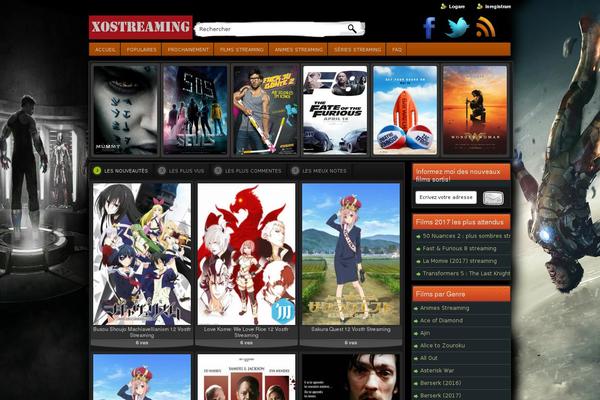
Task: Click the register link at top right
Action: pos(494,7)
